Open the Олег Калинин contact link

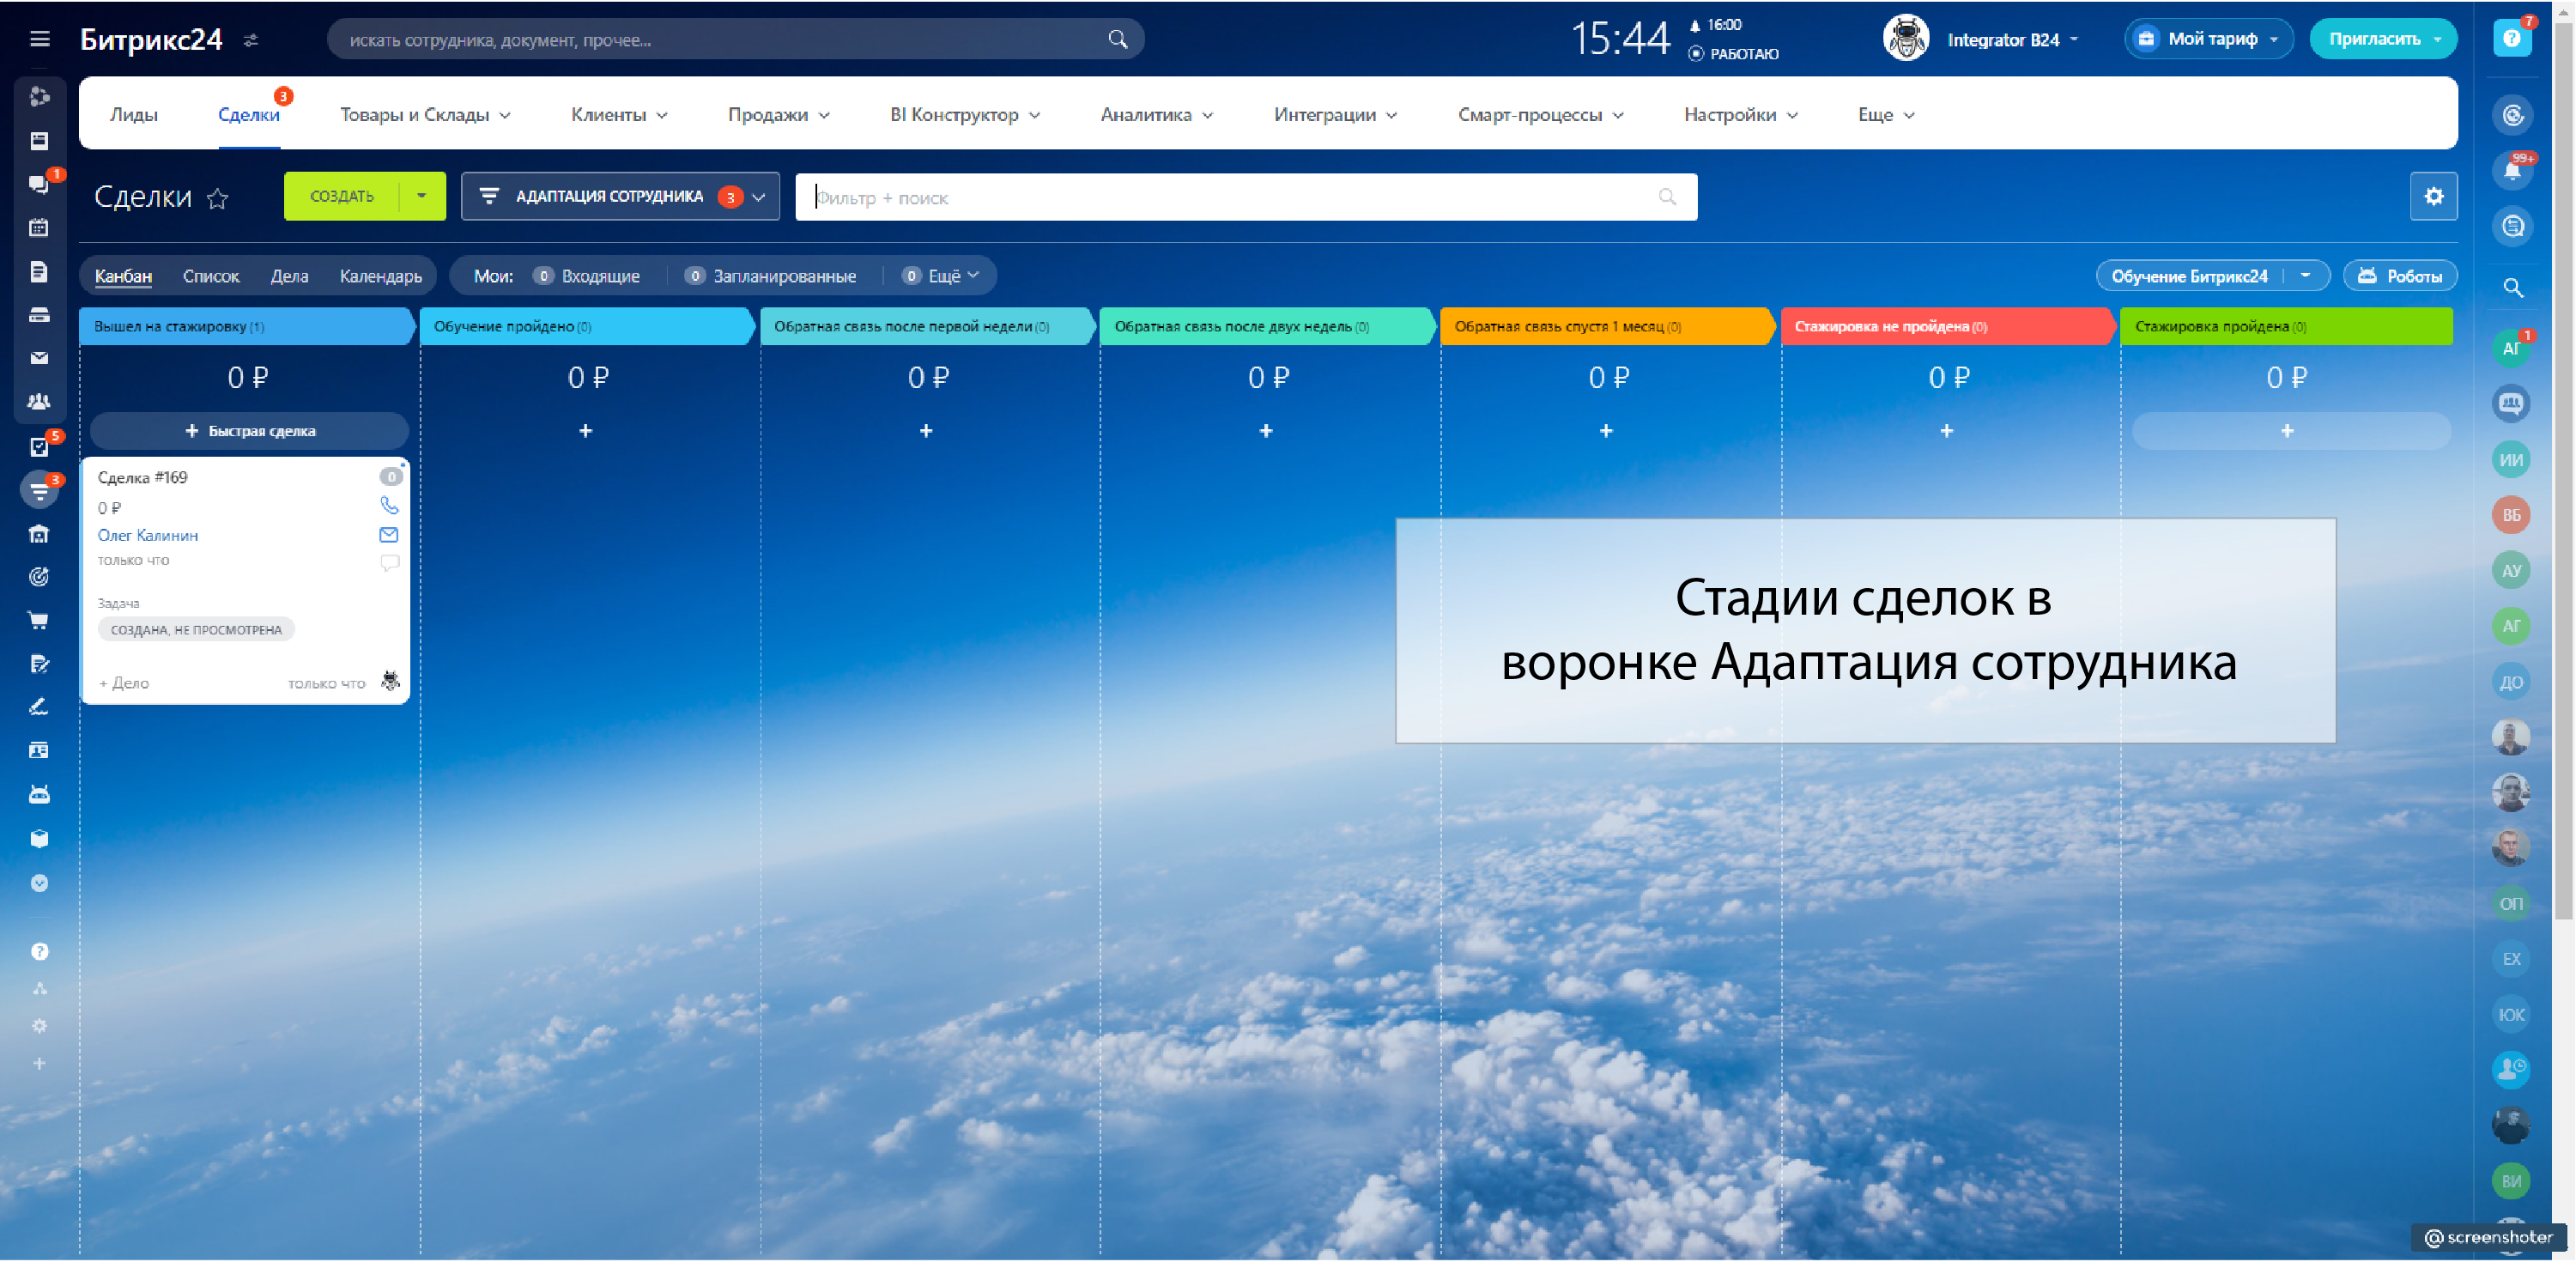(148, 536)
